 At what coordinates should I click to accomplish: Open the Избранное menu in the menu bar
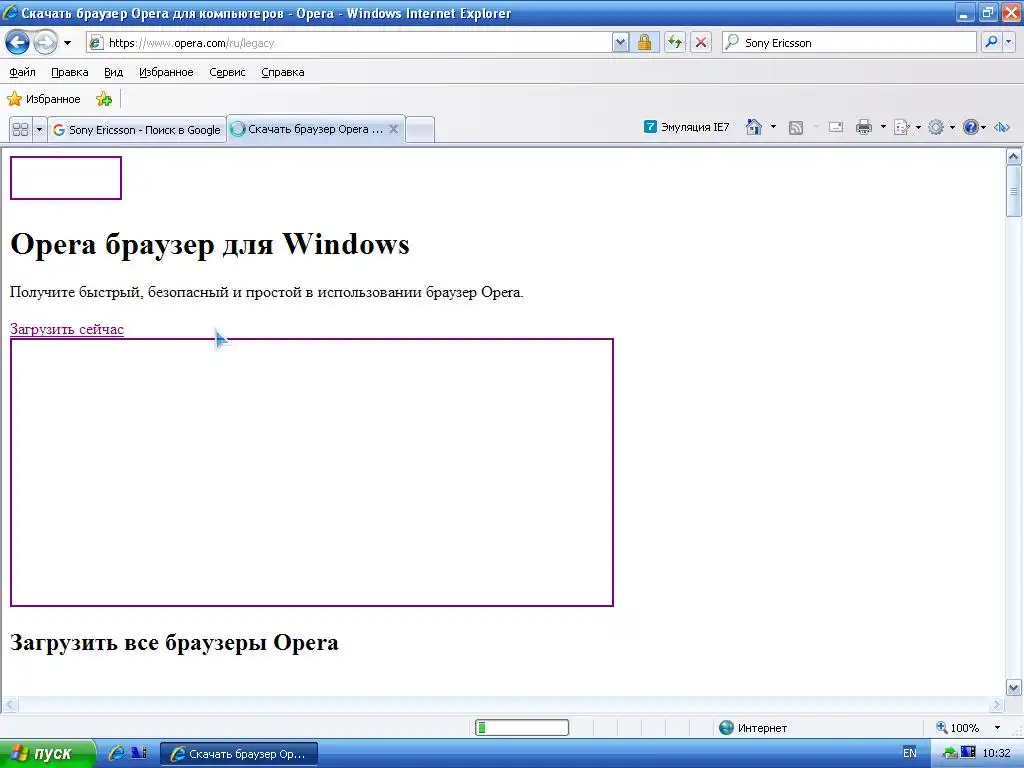click(x=166, y=72)
